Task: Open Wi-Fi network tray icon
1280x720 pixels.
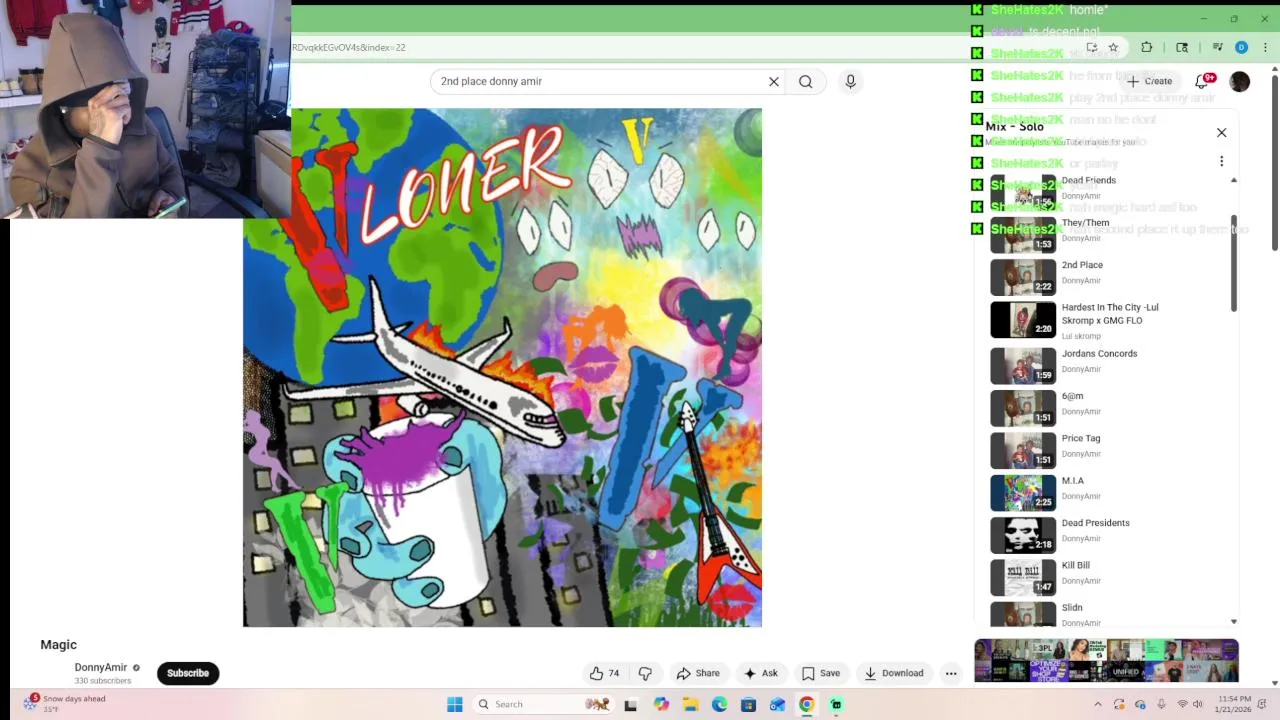Action: pyautogui.click(x=1182, y=704)
